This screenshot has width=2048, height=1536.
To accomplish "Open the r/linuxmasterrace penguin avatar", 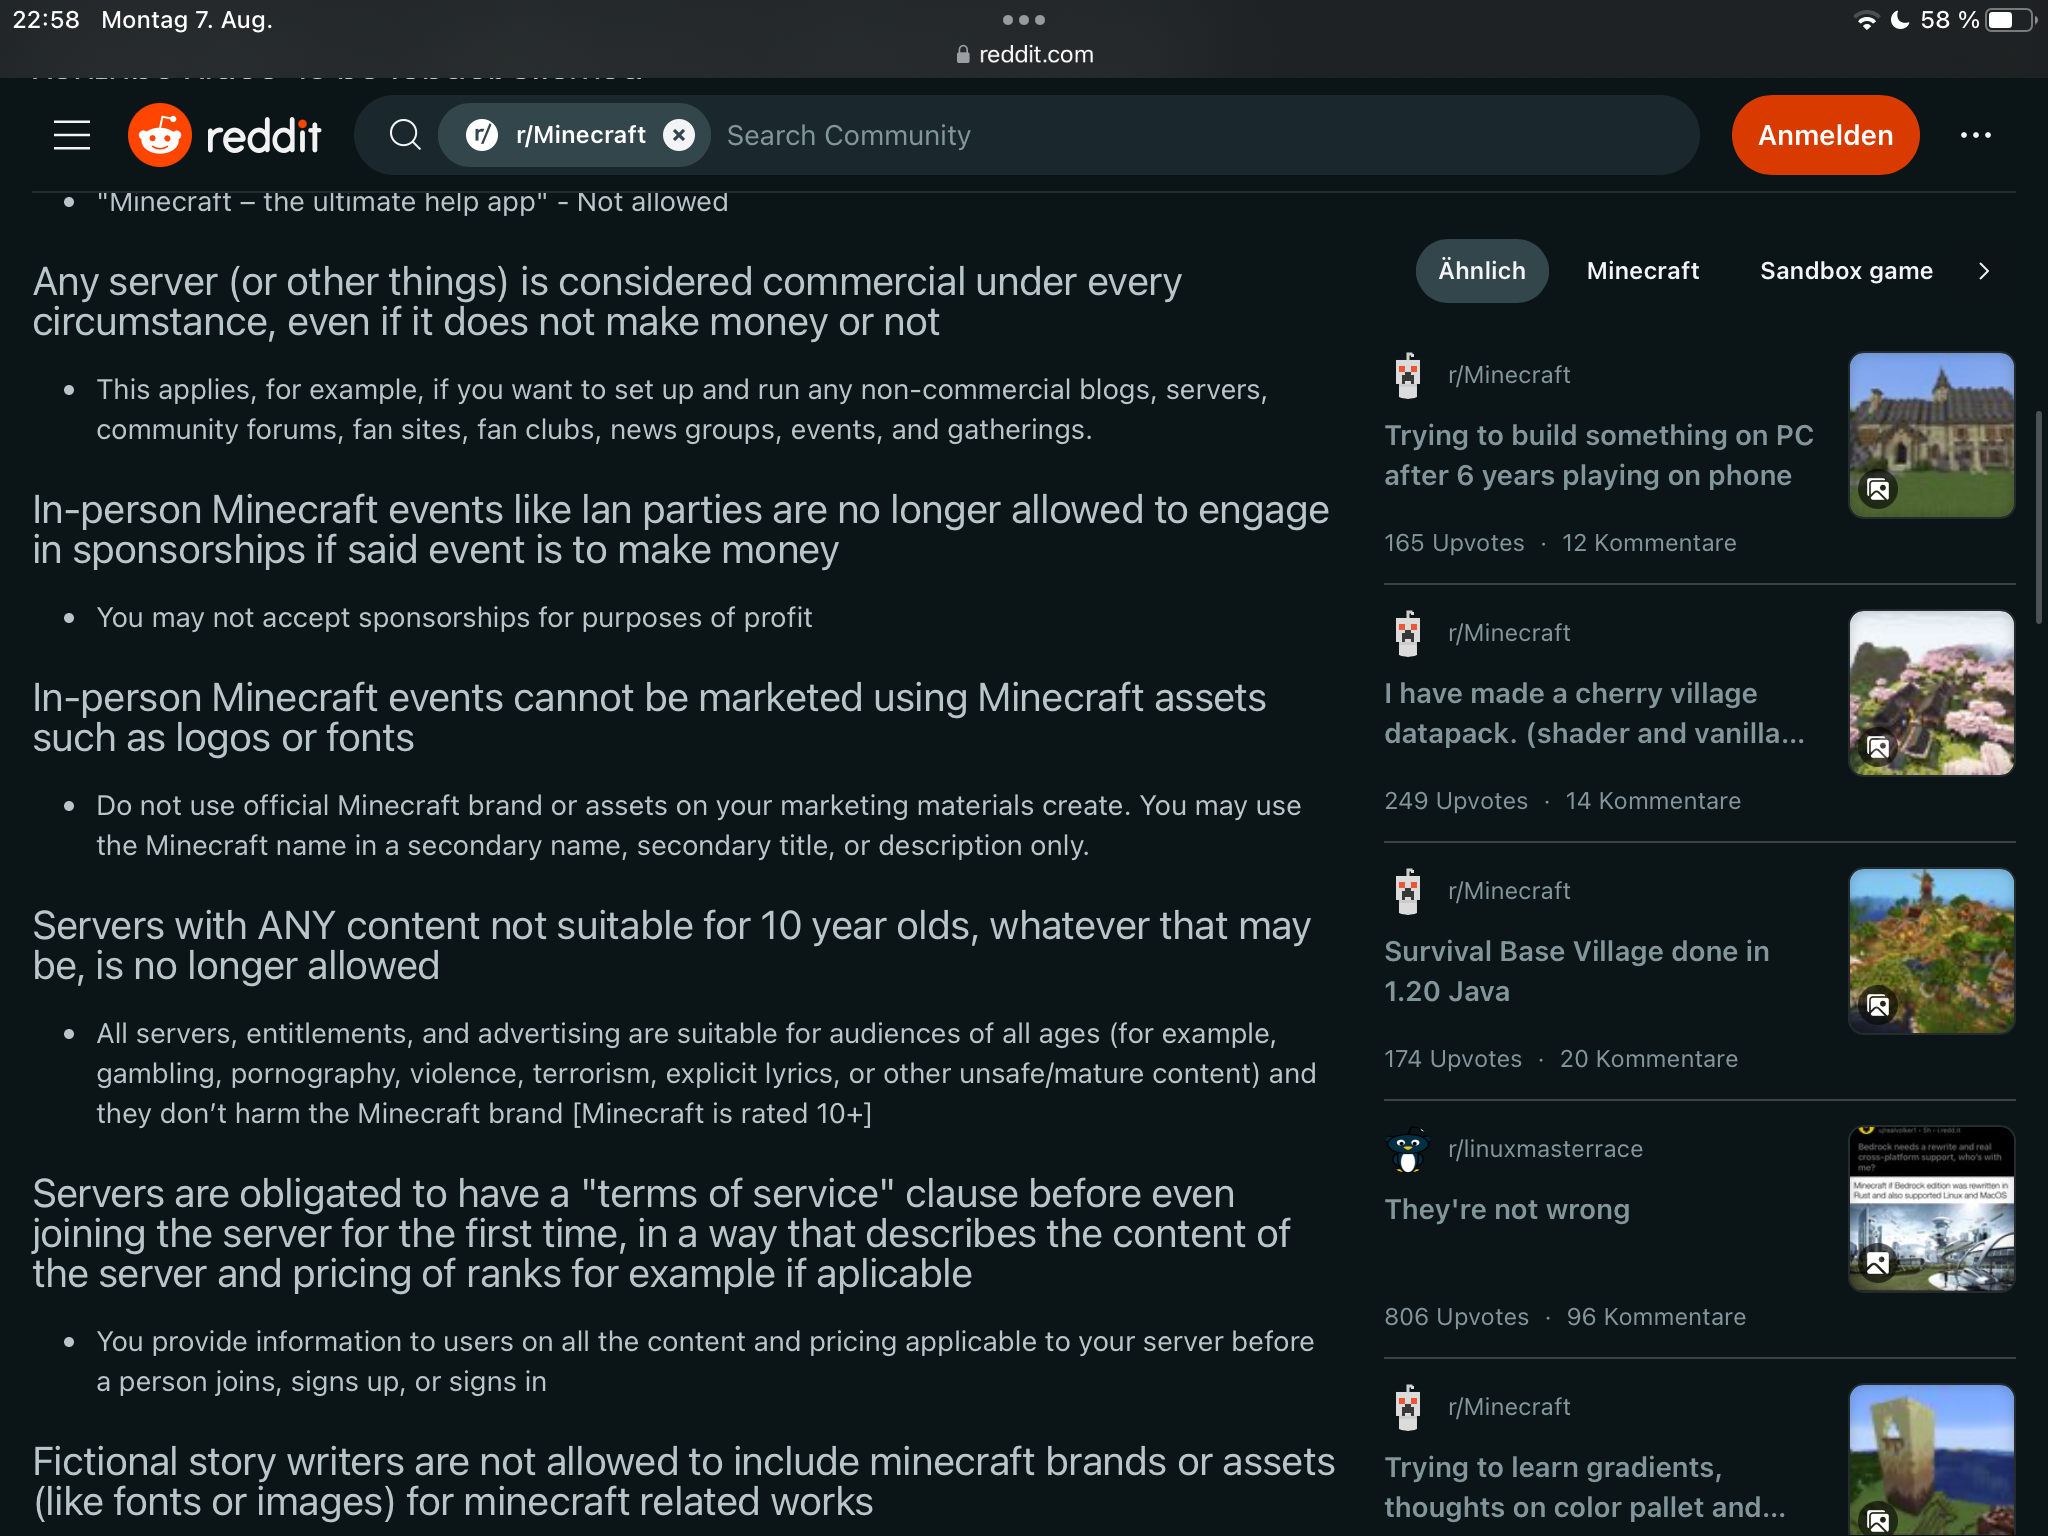I will tap(1408, 1149).
